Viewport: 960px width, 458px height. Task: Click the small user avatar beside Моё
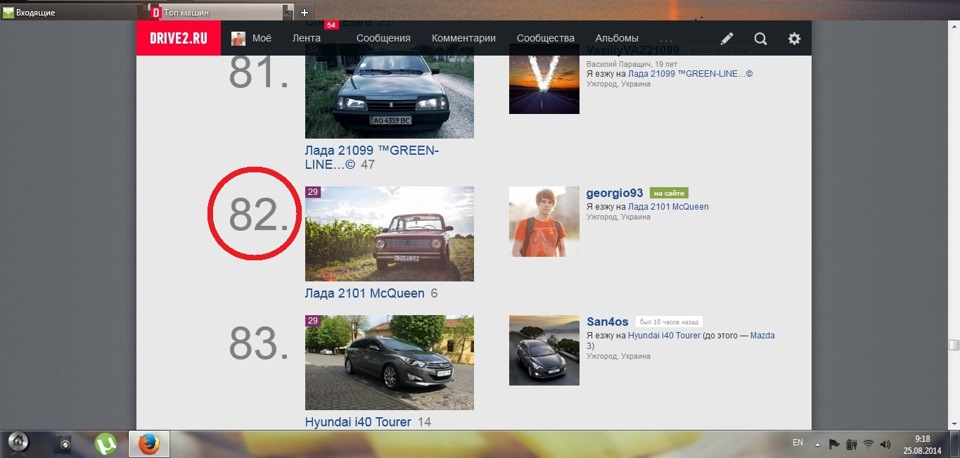click(x=238, y=39)
